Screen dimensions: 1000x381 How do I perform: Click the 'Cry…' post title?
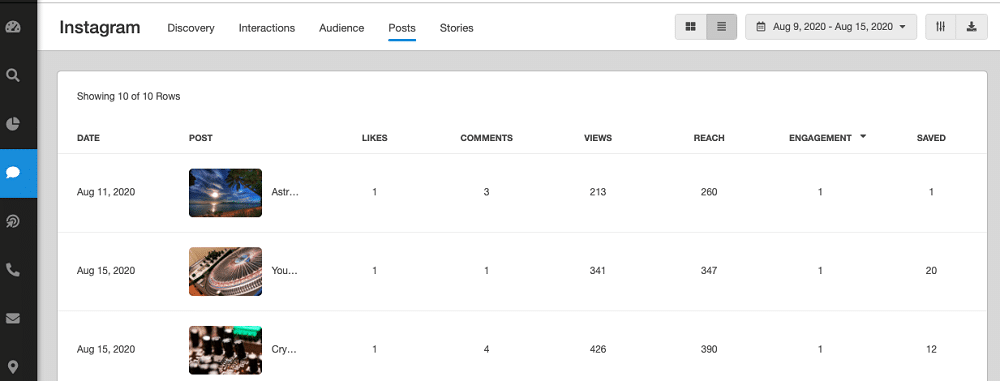285,350
